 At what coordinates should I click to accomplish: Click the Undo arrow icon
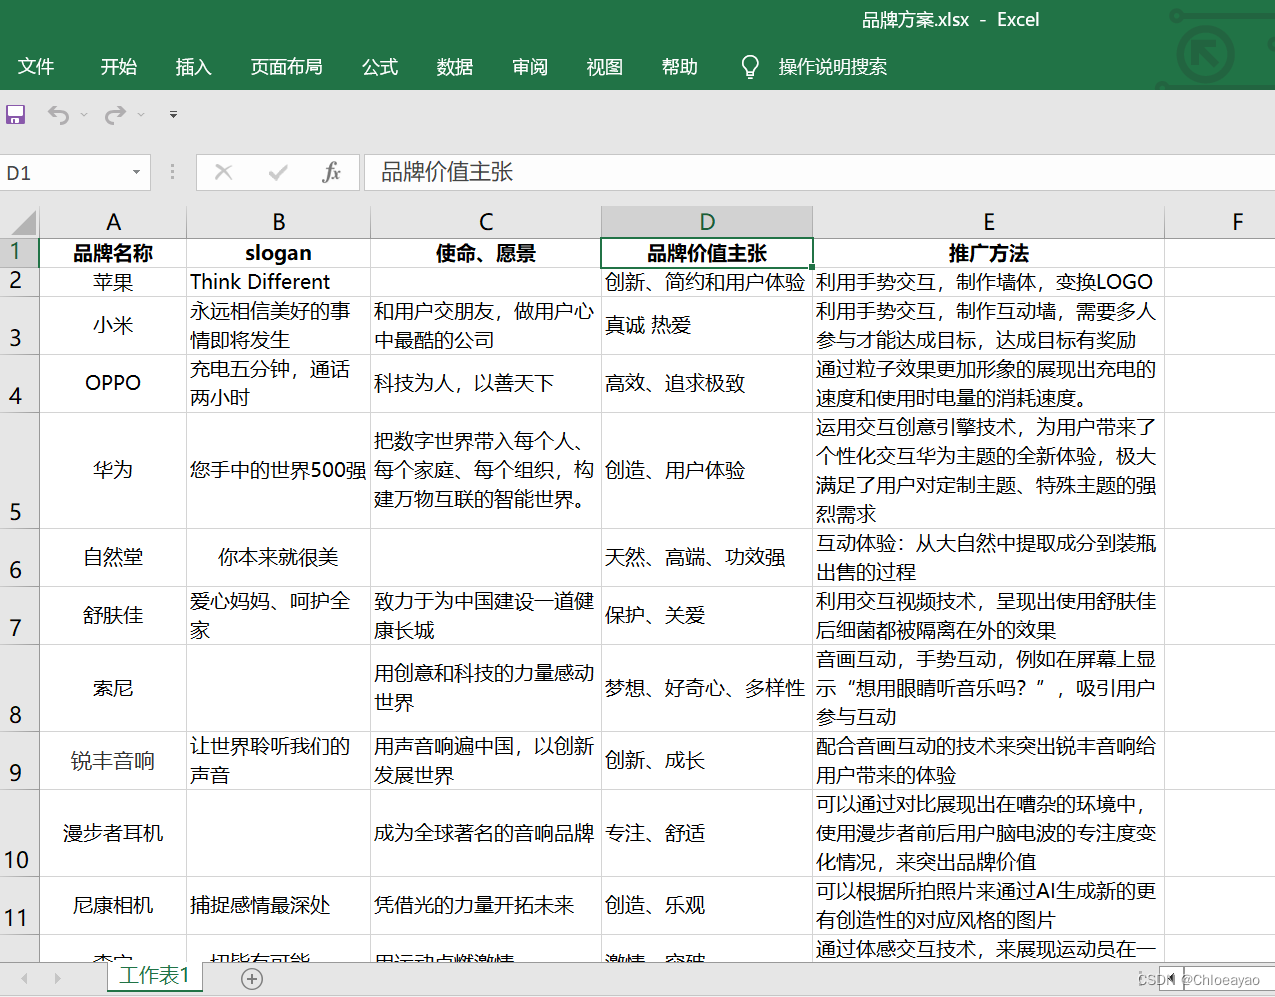(59, 115)
